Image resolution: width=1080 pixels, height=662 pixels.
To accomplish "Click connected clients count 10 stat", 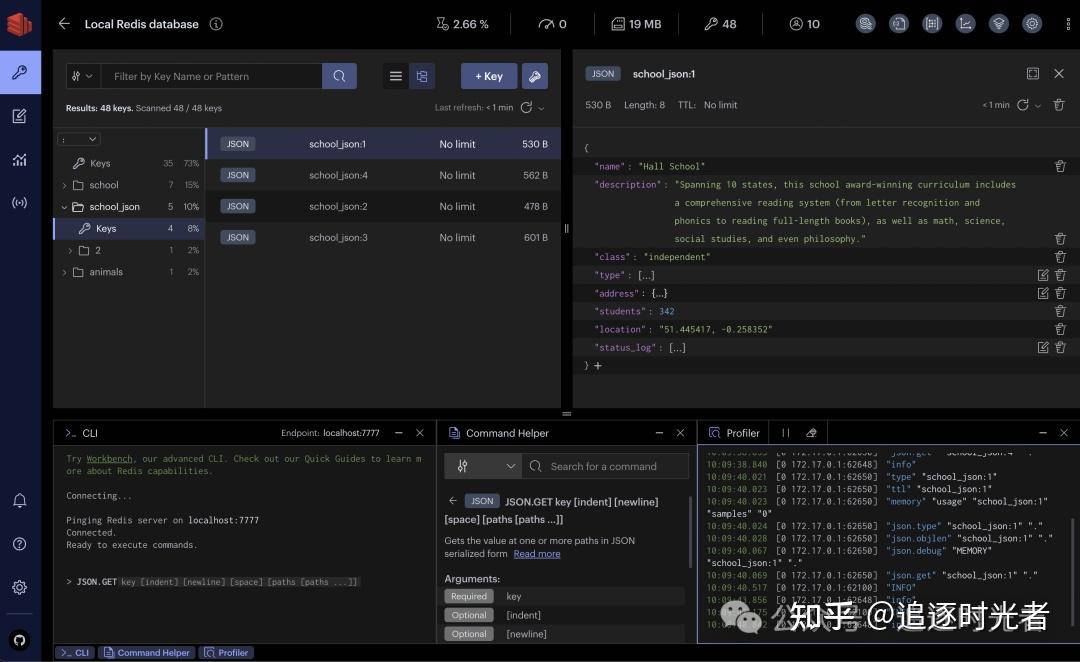I will [804, 24].
